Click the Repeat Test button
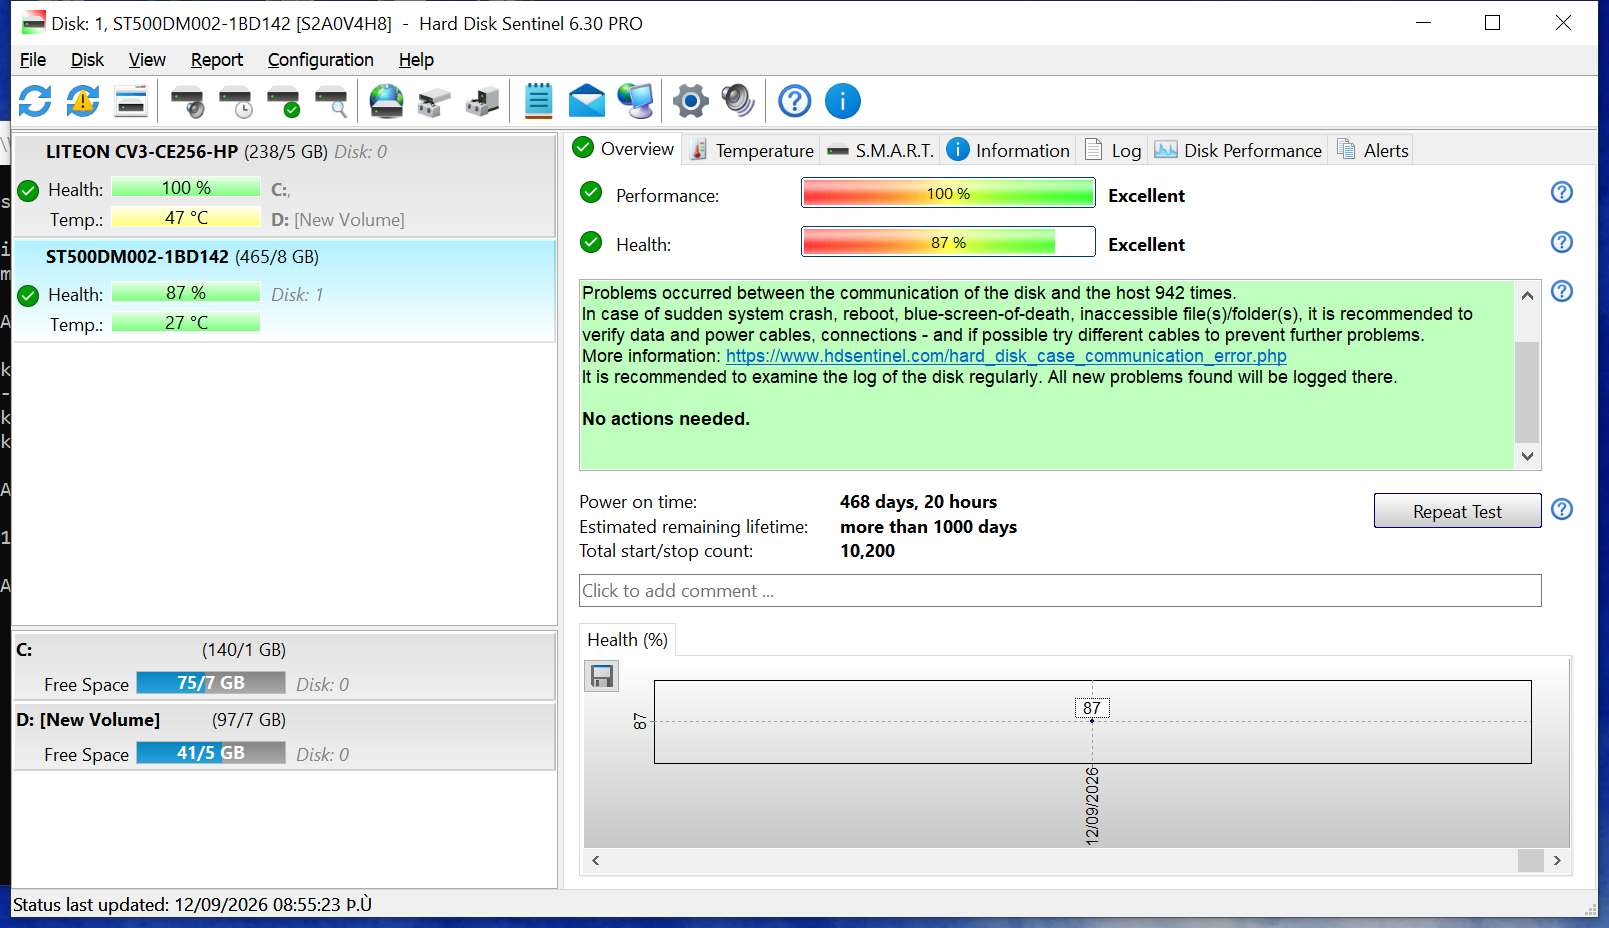Screen dimensions: 1609x928 pyautogui.click(x=1457, y=511)
